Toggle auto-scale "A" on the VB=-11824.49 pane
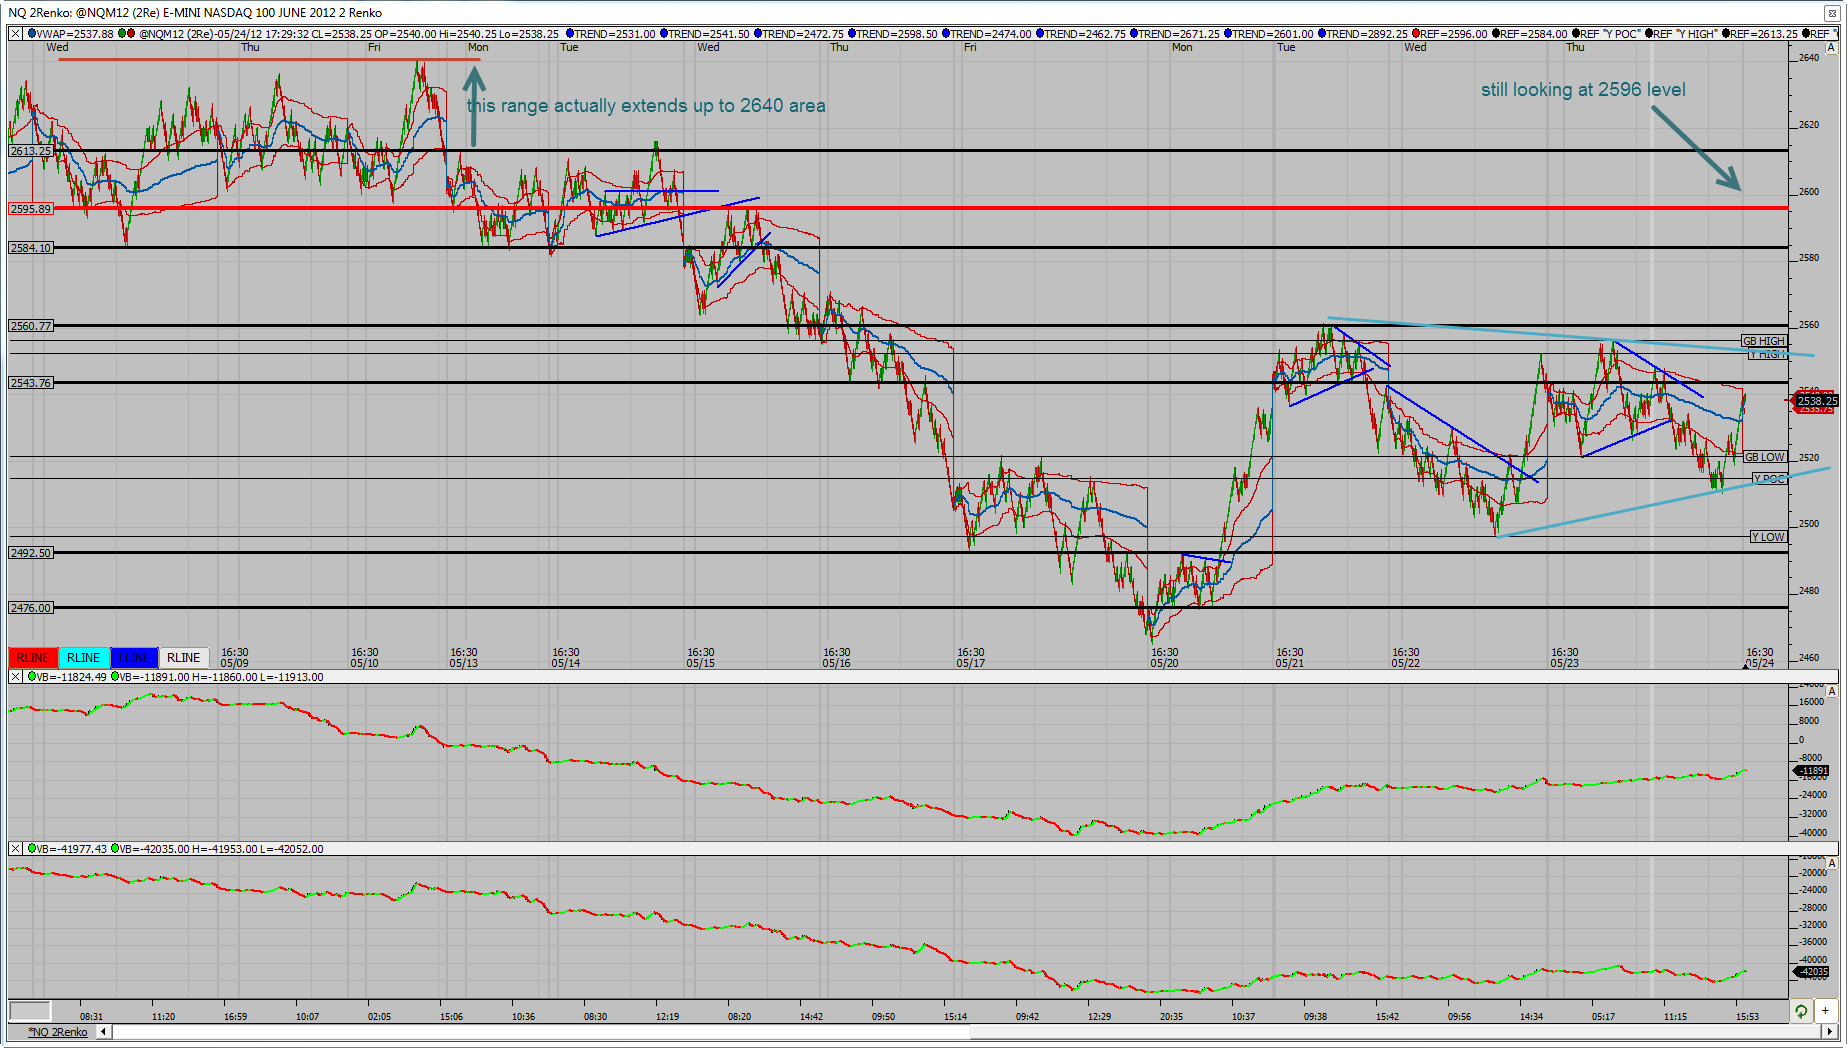 1831,691
